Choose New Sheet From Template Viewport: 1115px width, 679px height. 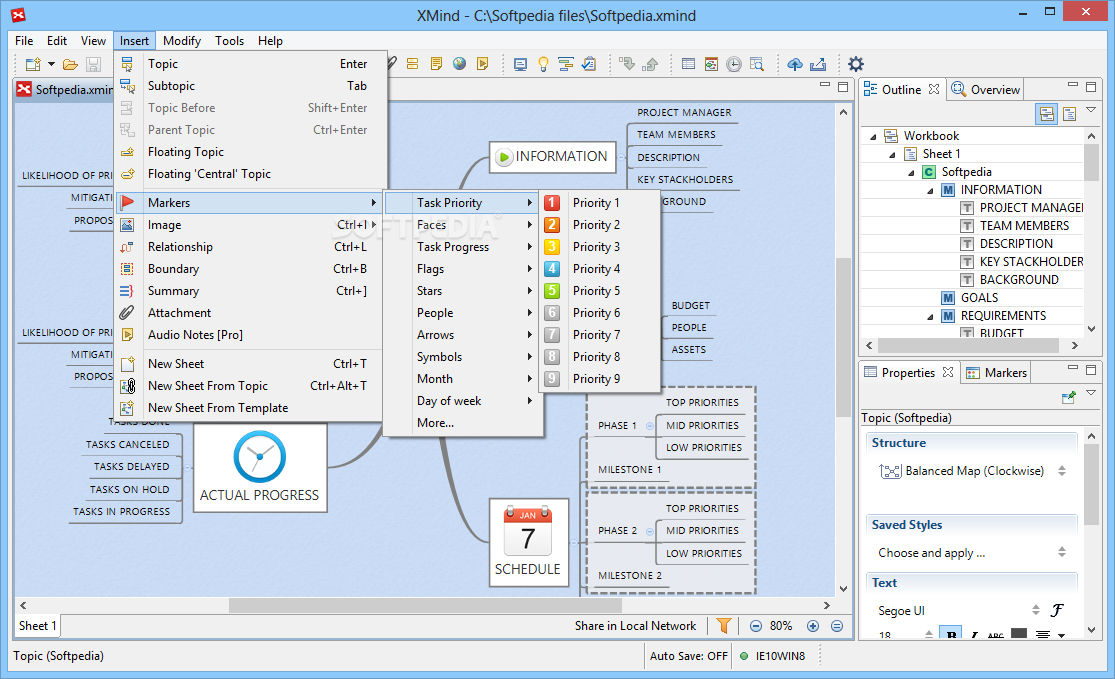250,408
